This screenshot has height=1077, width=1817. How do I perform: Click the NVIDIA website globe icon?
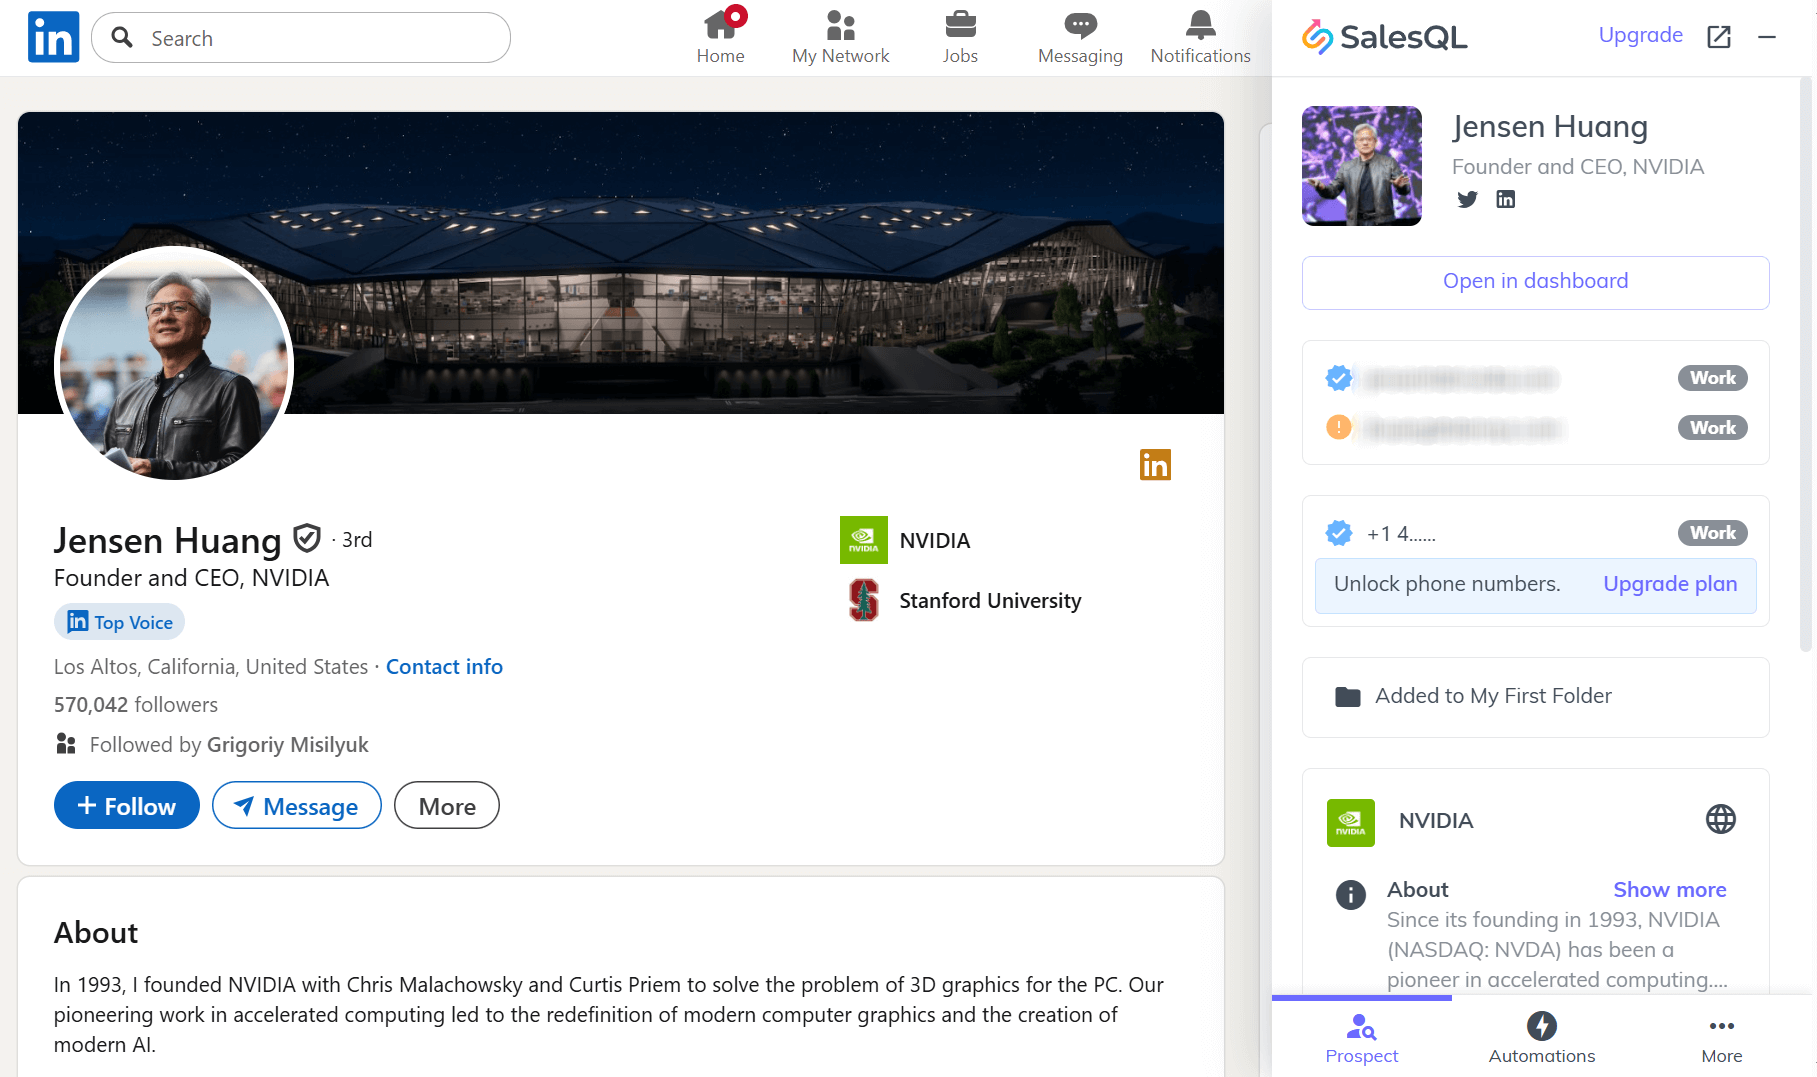(1720, 820)
